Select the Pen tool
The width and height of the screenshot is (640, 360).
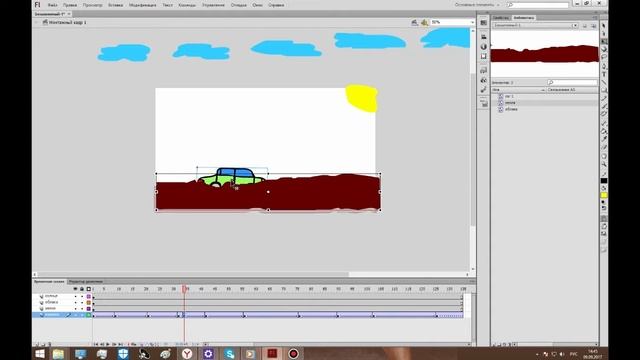click(x=604, y=66)
